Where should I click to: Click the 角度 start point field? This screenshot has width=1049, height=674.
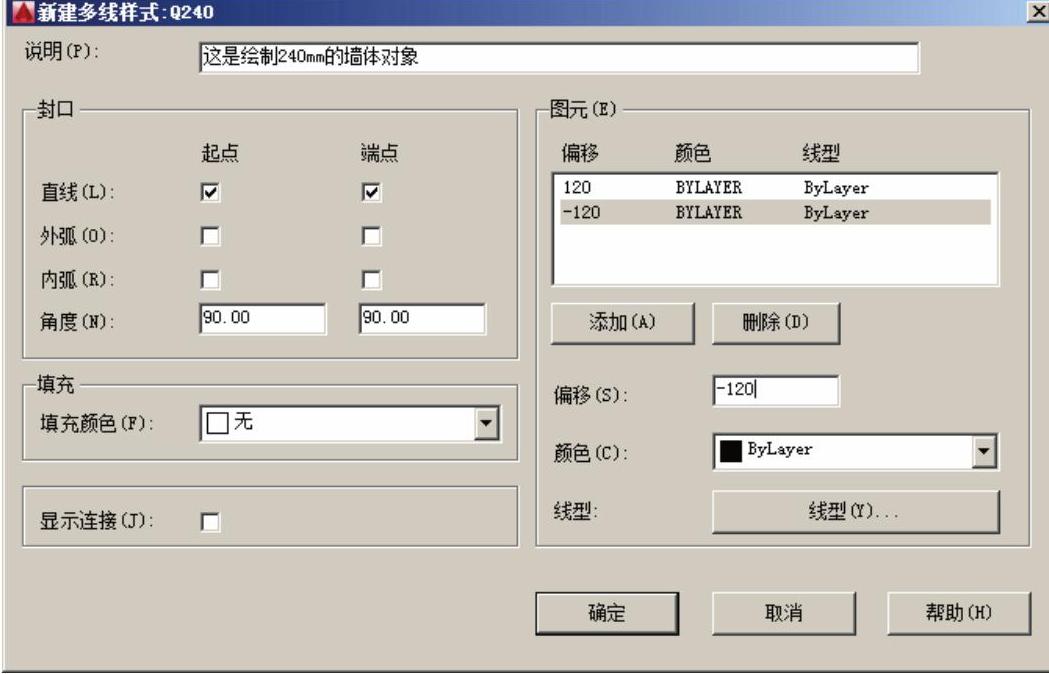tap(262, 319)
